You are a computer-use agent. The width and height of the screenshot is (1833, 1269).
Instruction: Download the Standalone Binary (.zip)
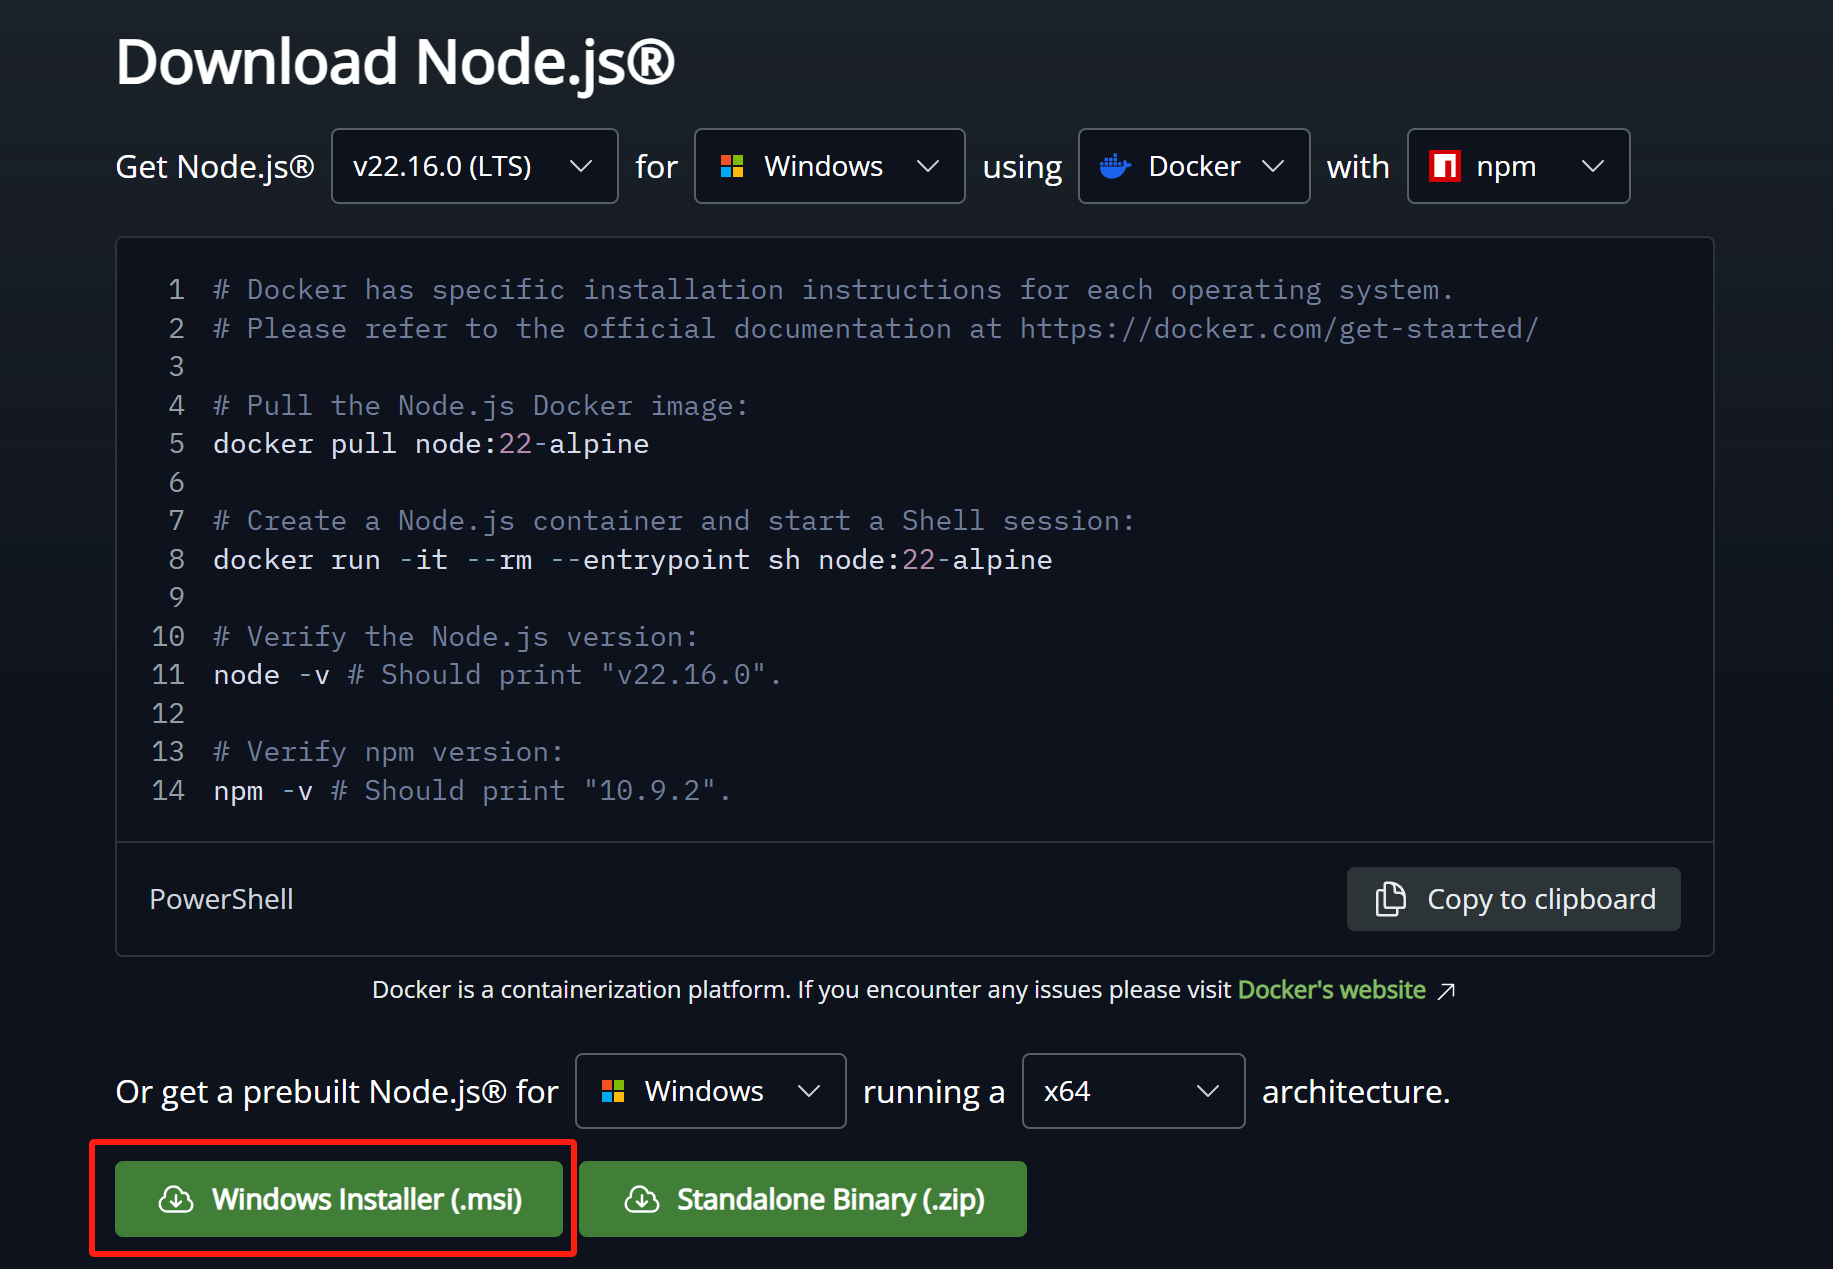803,1199
